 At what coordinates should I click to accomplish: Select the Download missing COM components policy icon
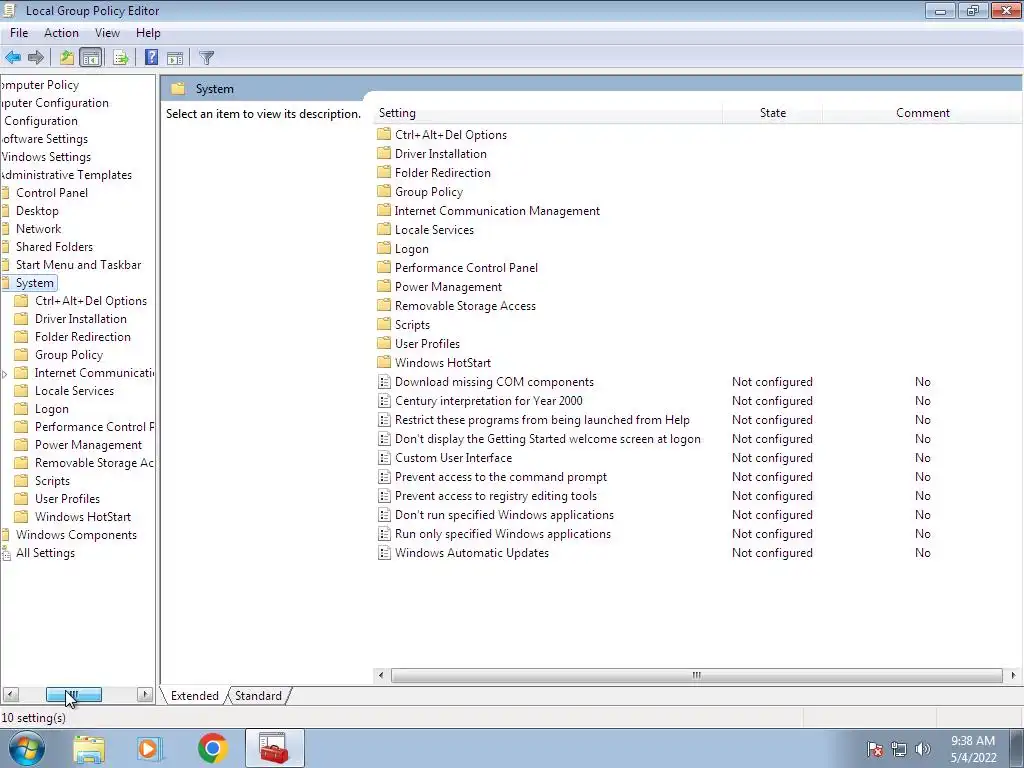click(385, 381)
